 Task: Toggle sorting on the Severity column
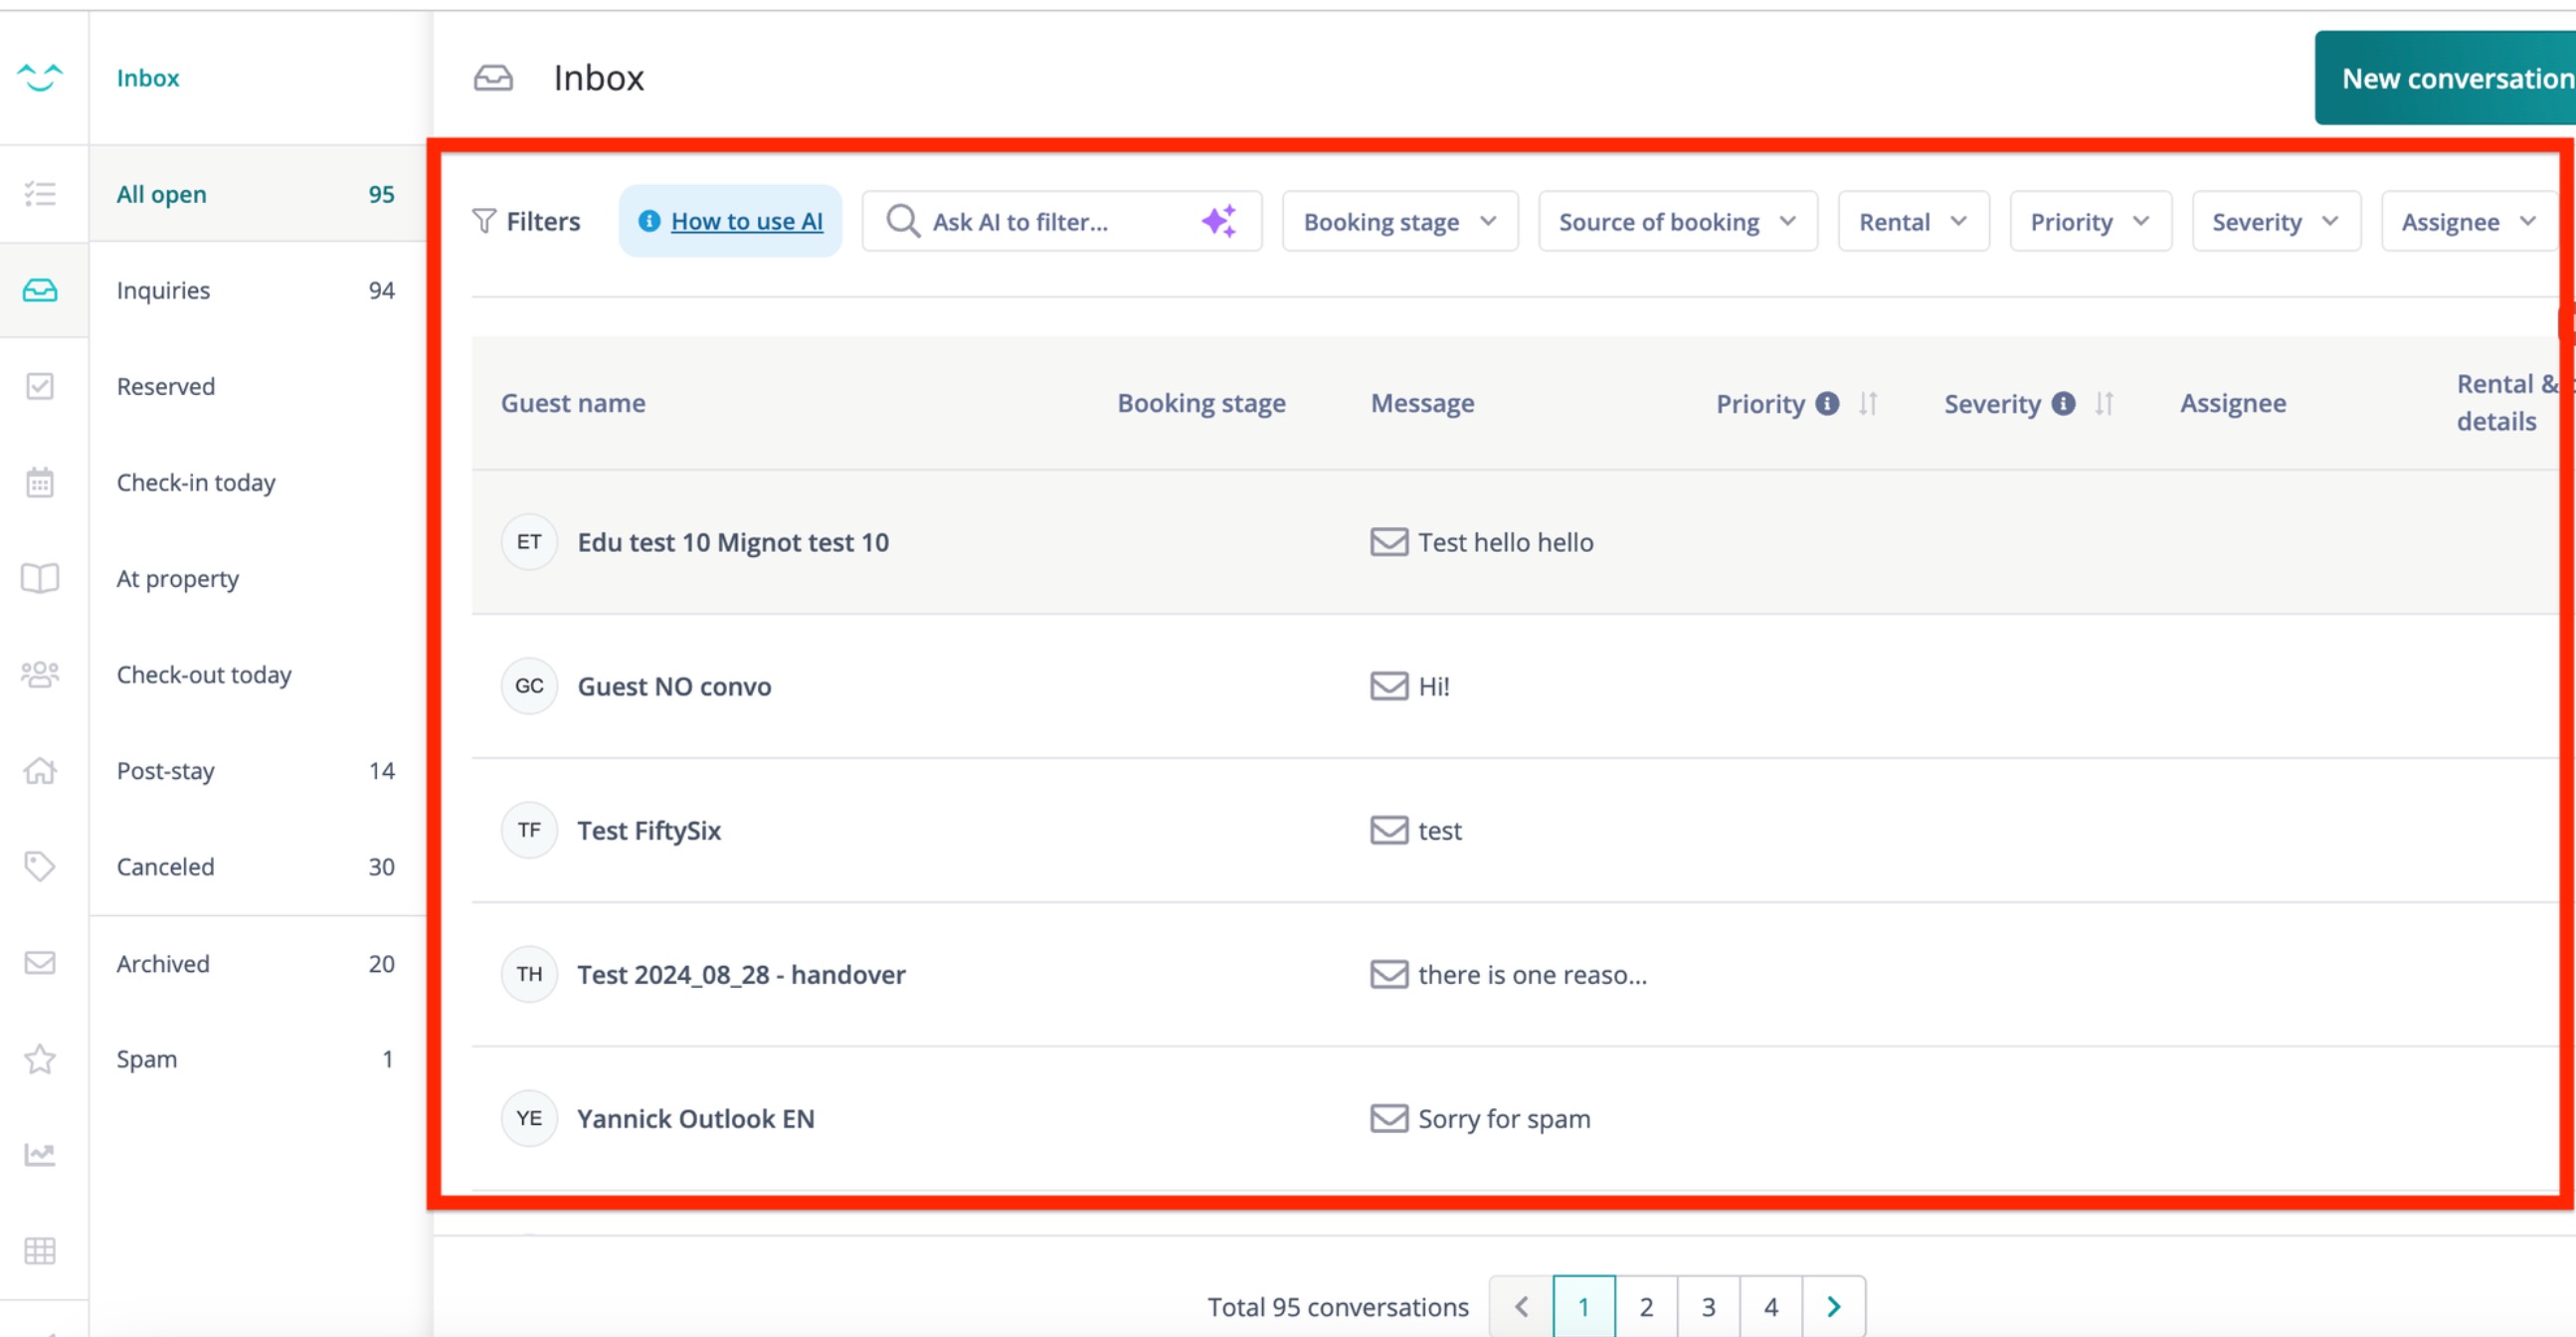point(2104,403)
